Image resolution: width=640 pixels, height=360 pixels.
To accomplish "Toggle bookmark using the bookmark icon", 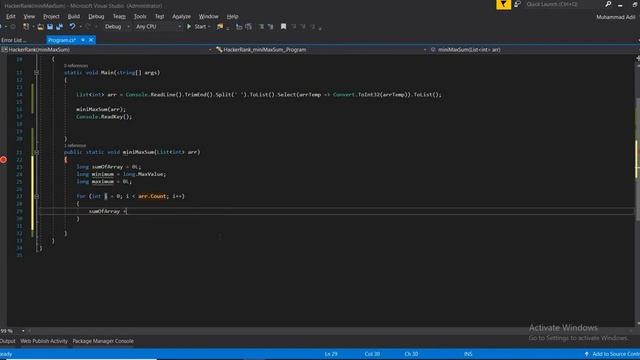I will 283,27.
